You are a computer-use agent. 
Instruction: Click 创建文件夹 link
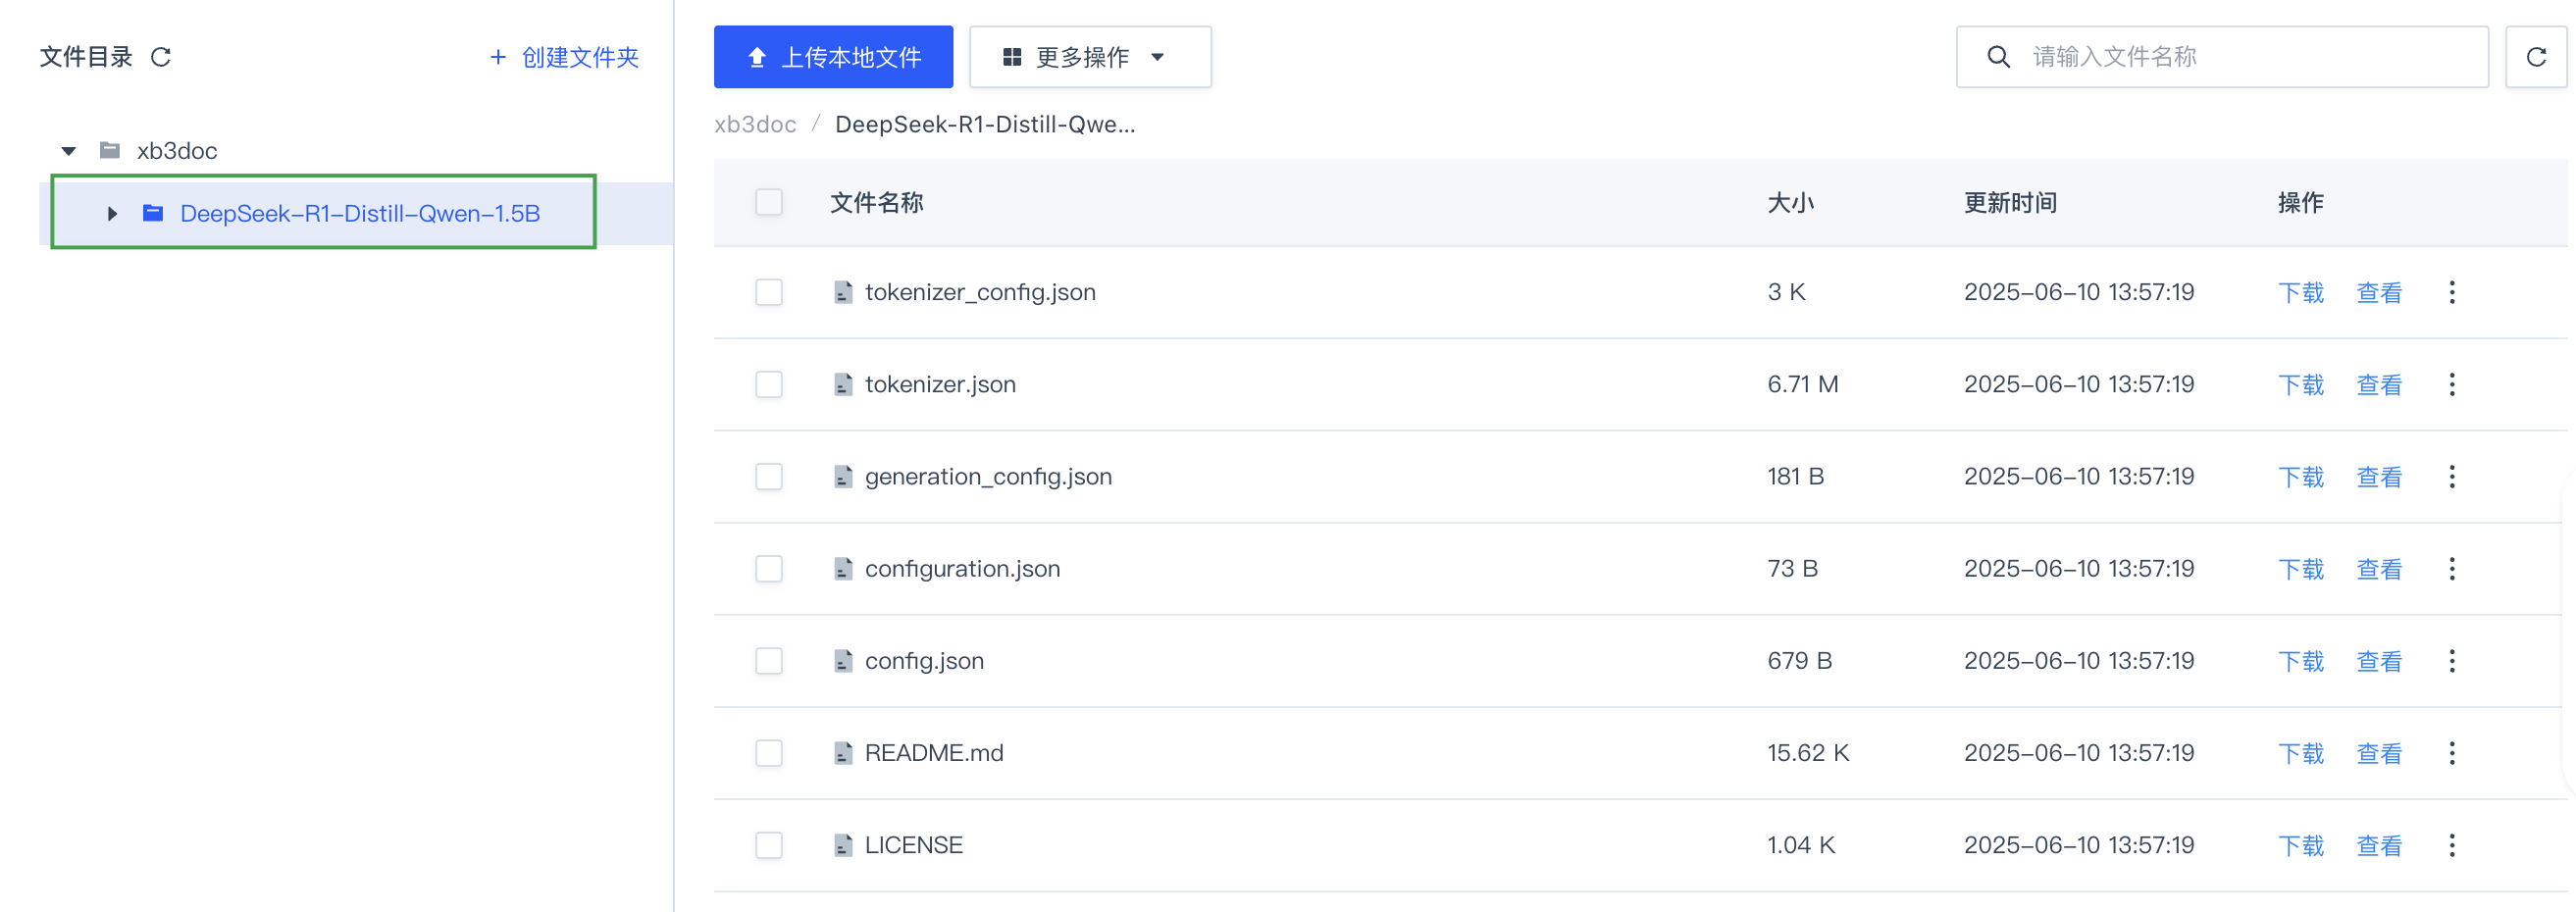[565, 57]
